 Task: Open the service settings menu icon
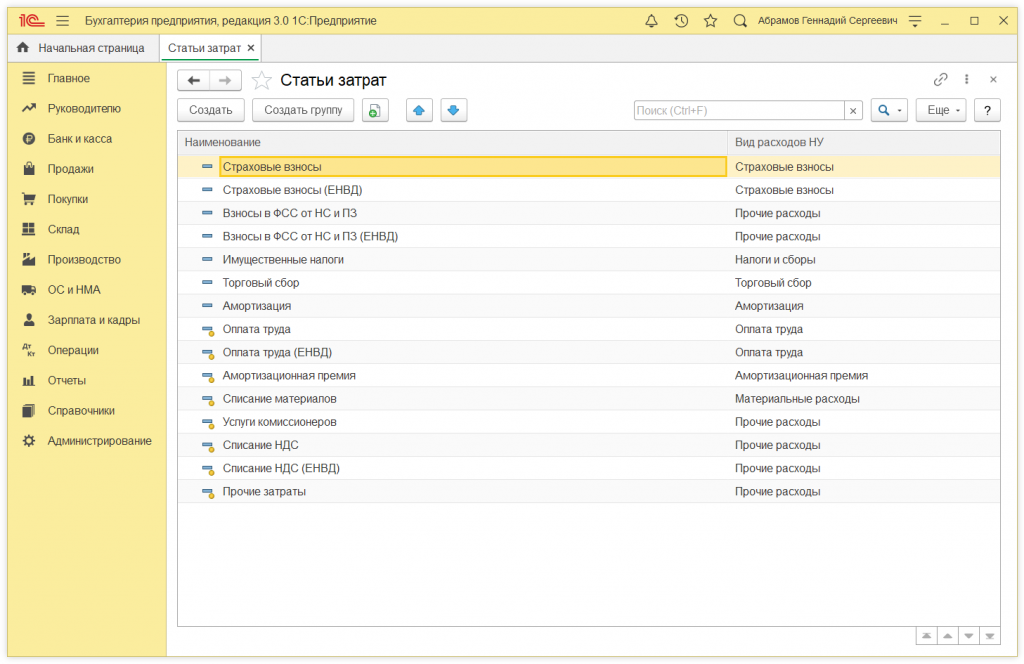[x=914, y=20]
